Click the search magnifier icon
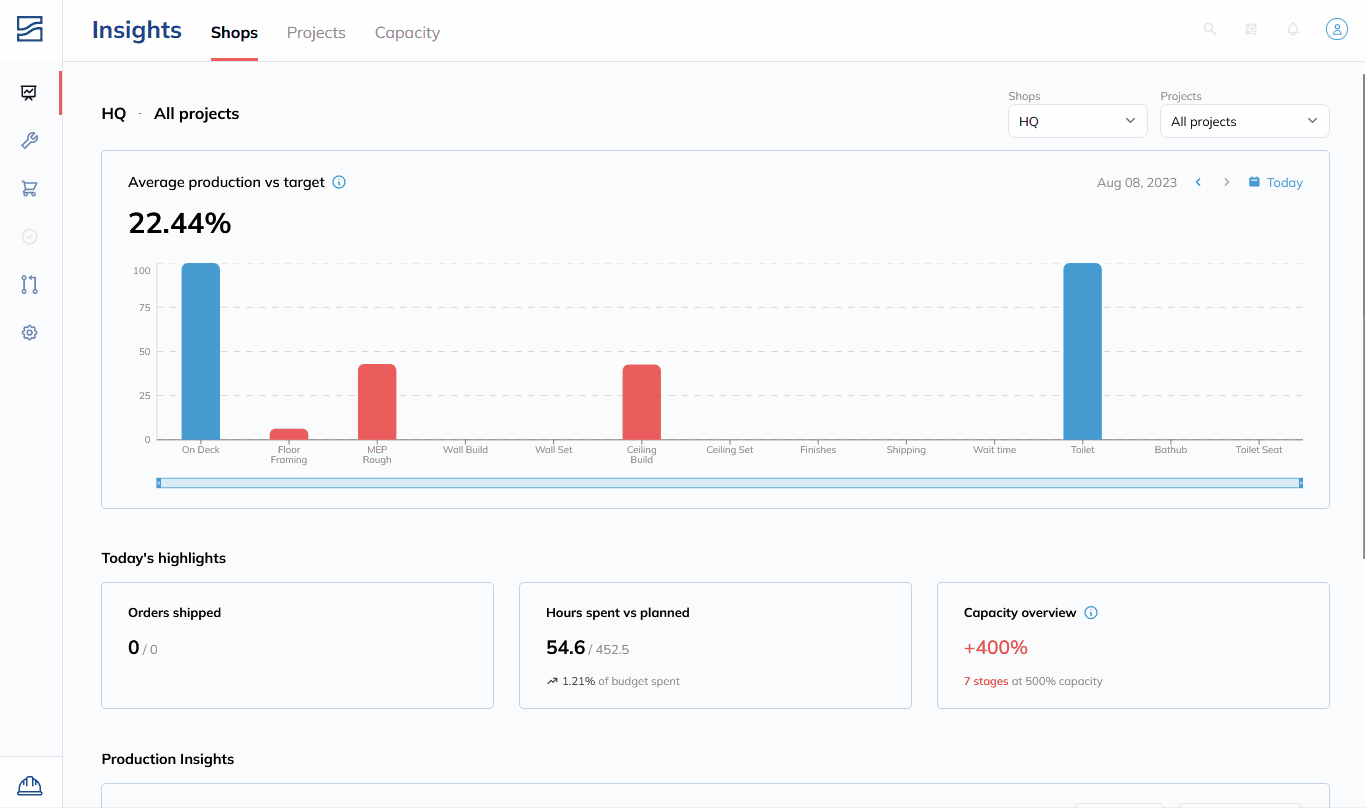 tap(1209, 29)
